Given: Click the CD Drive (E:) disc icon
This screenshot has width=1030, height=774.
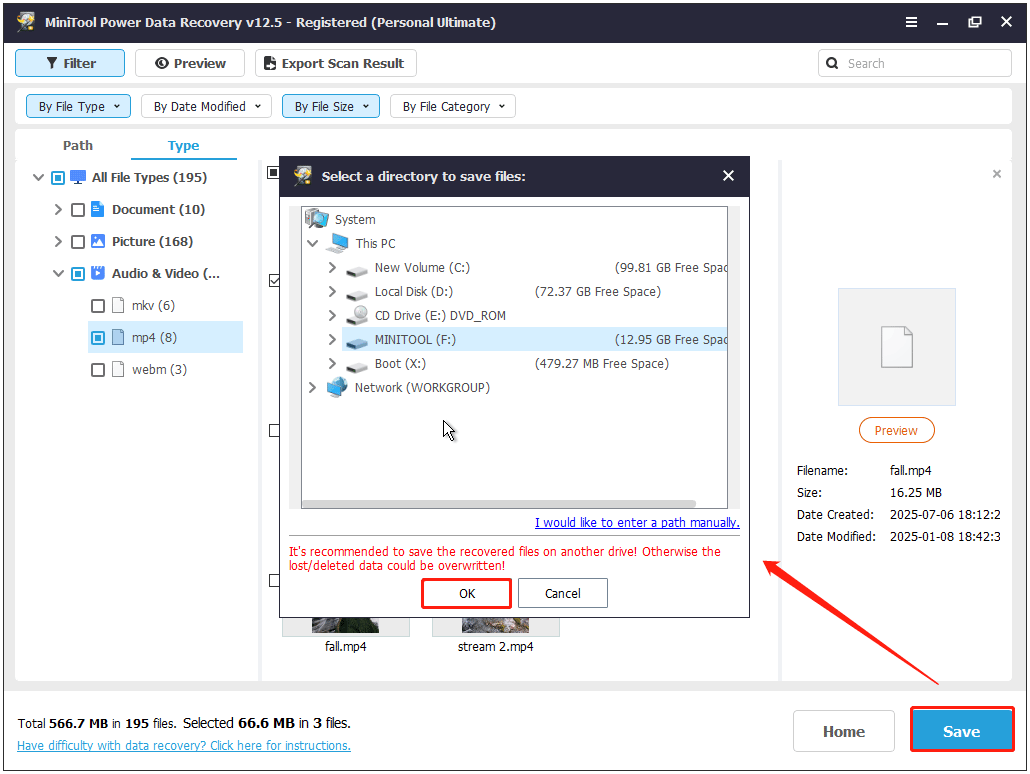Looking at the screenshot, I should tap(357, 316).
